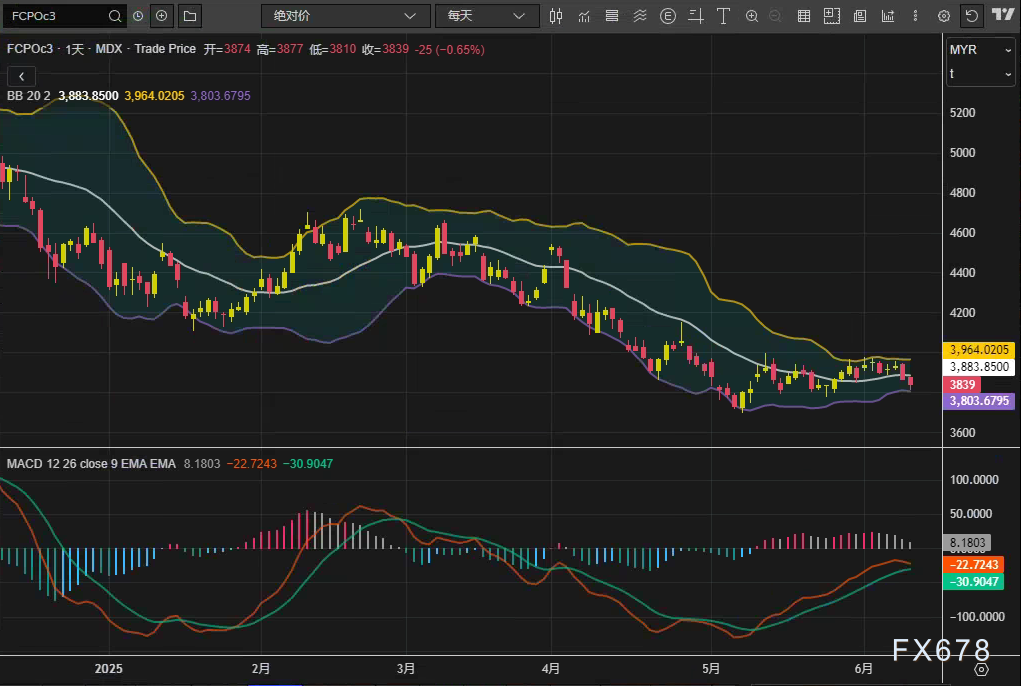Image resolution: width=1021 pixels, height=686 pixels.
Task: Click the reset chart arrow icon
Action: [971, 16]
